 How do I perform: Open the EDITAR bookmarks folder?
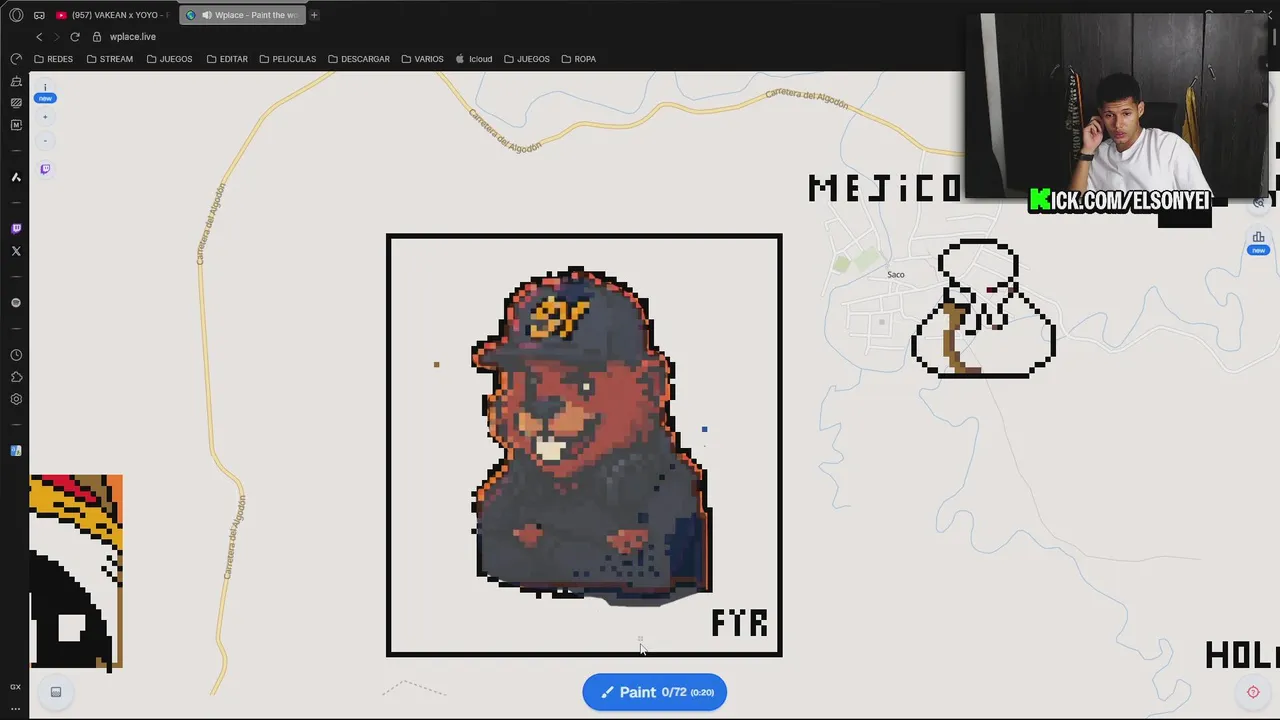[227, 59]
